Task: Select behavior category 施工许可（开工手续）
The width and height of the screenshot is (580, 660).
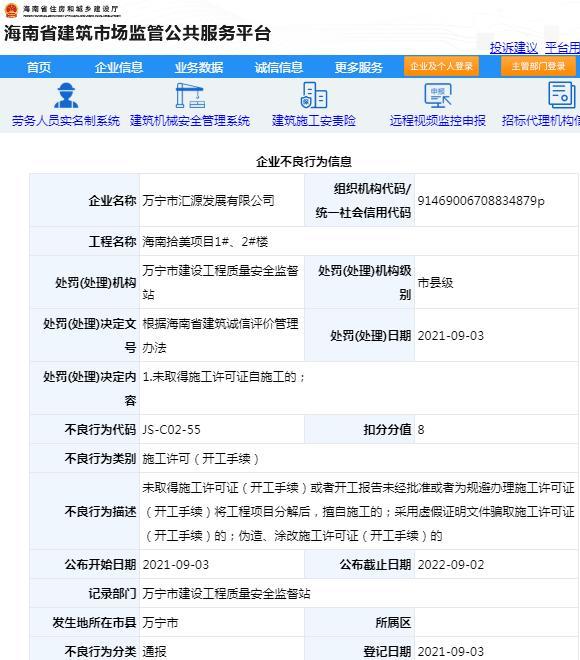Action: click(200, 458)
